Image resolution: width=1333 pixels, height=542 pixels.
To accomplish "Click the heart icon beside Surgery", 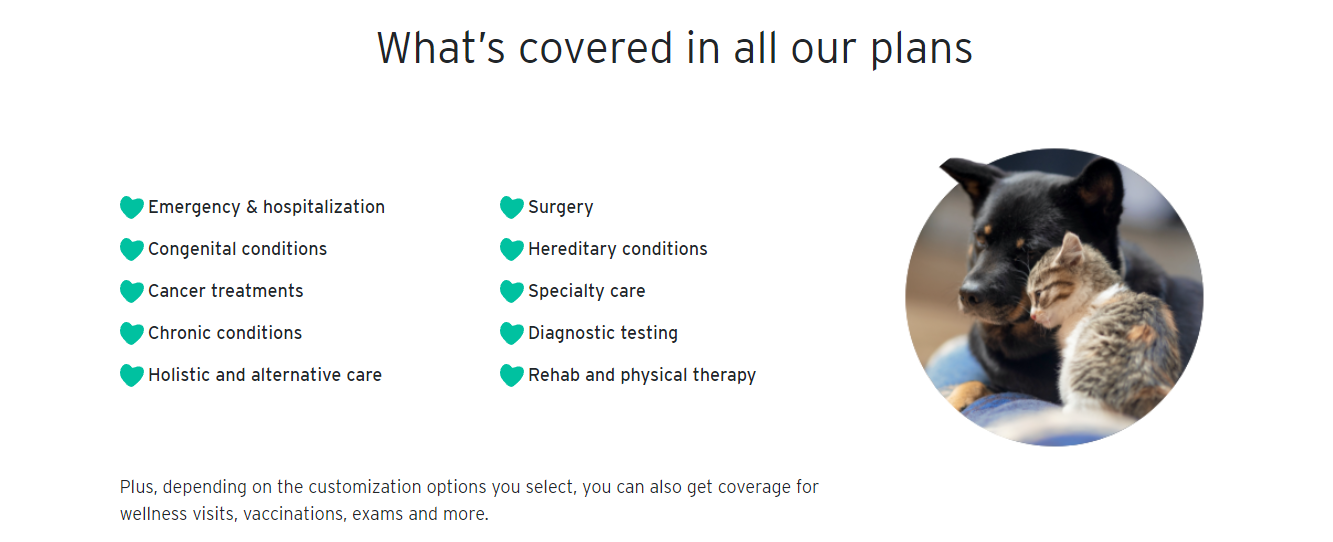I will [x=512, y=207].
